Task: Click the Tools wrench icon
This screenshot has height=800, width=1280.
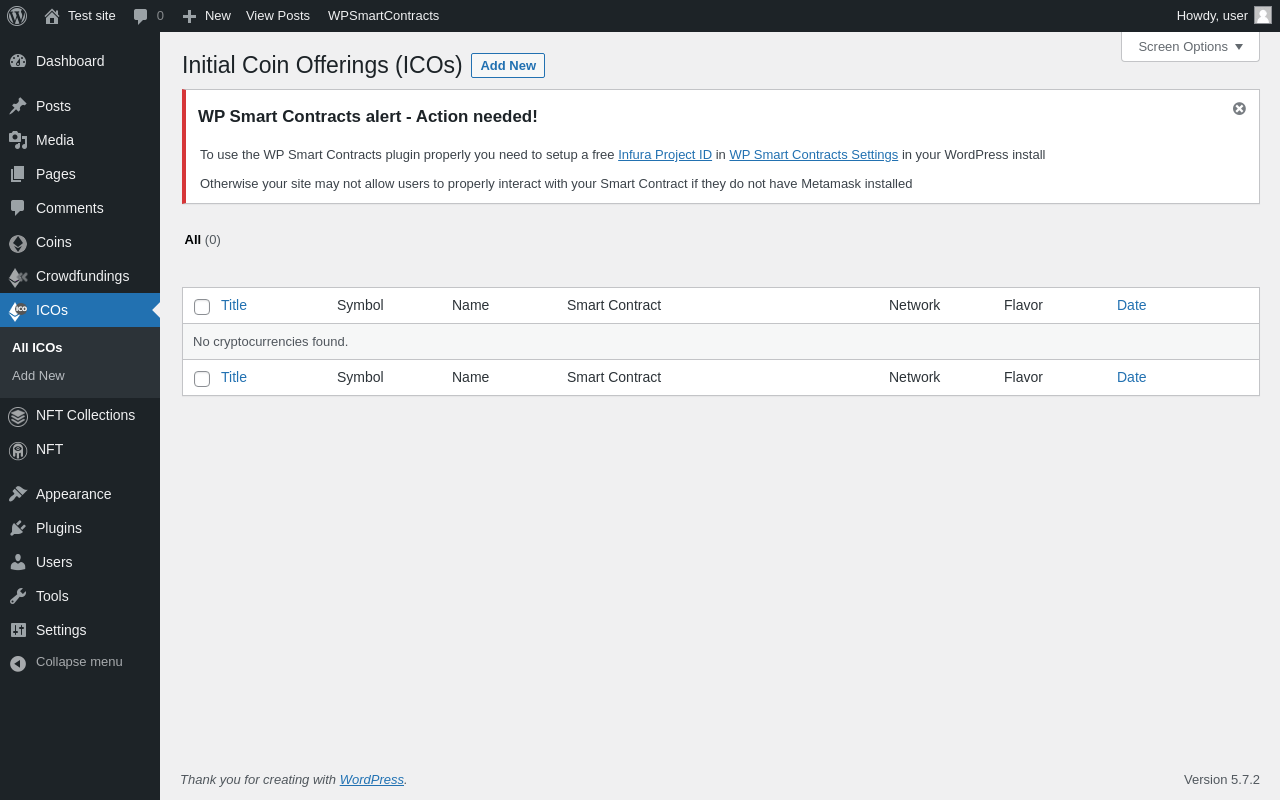Action: (18, 596)
